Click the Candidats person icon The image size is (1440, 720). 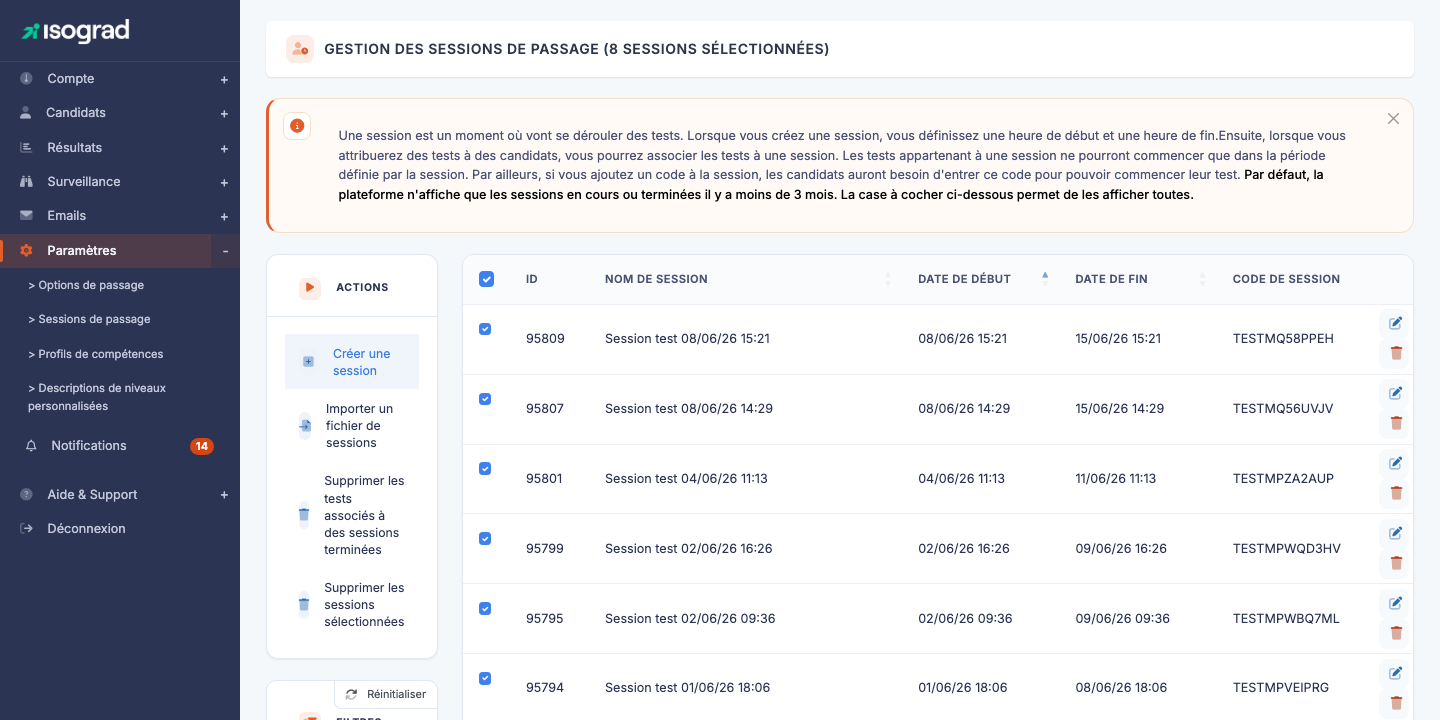[26, 113]
